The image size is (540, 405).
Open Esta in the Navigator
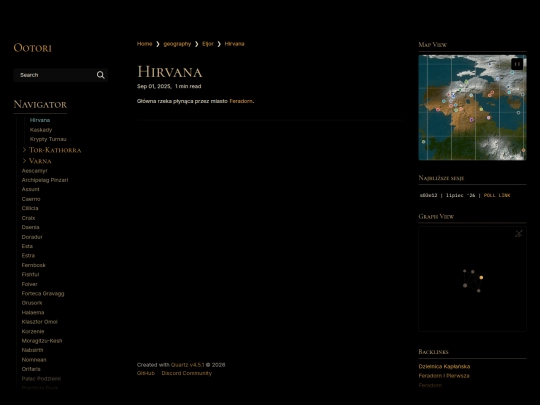click(x=27, y=246)
